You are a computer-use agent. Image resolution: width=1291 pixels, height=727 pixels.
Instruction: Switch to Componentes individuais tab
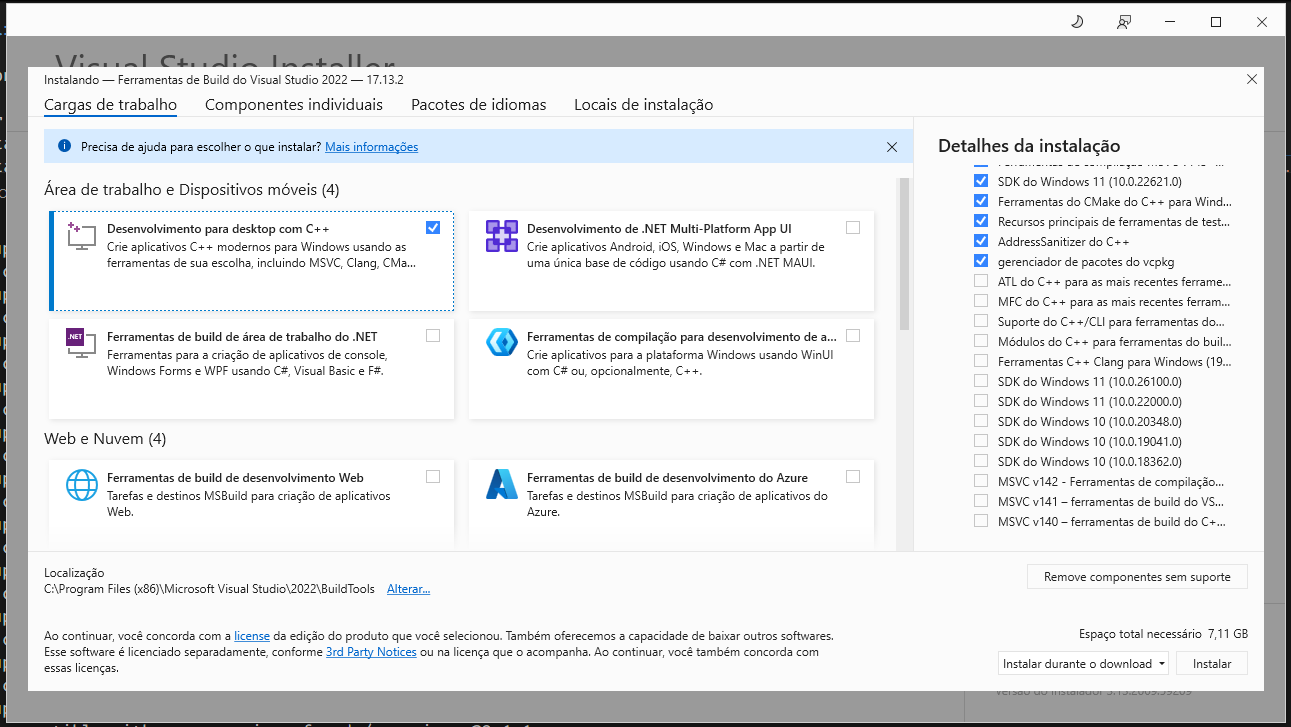(x=294, y=104)
